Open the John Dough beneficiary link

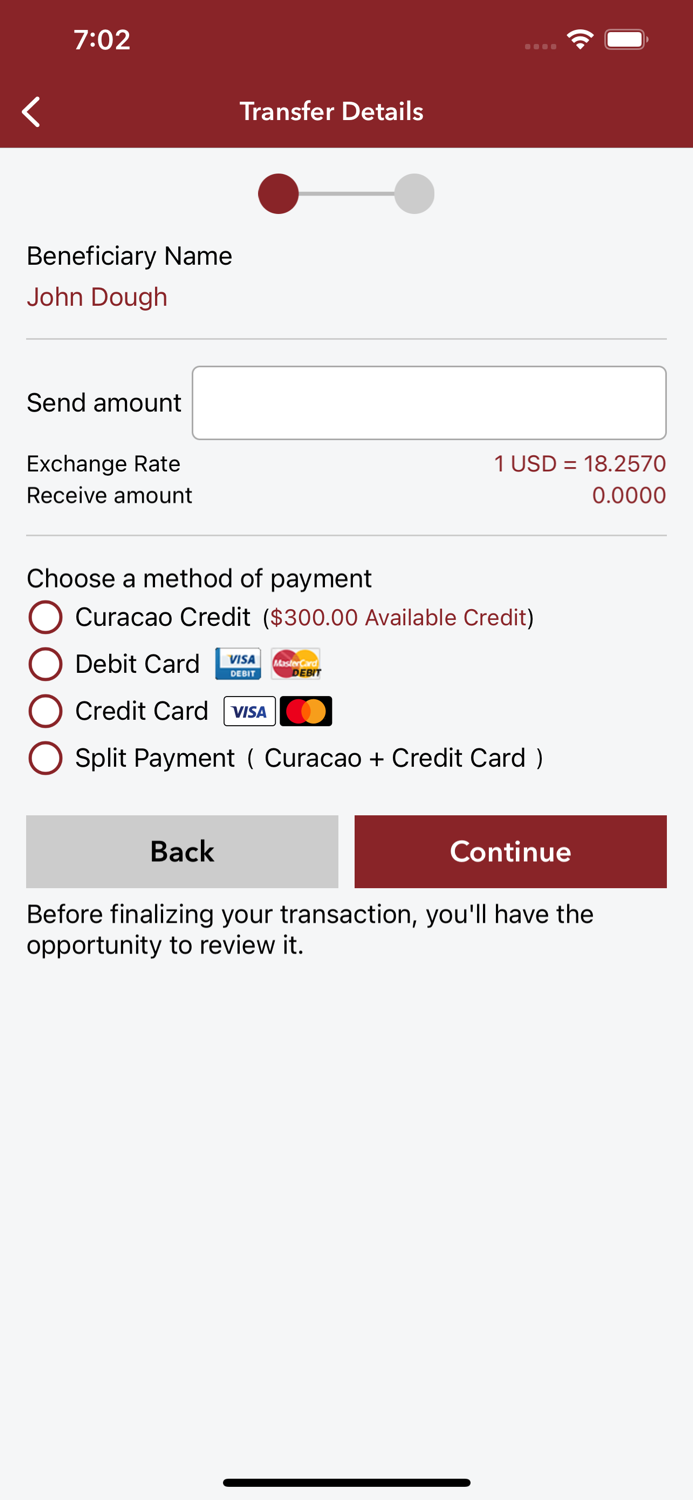tap(96, 297)
